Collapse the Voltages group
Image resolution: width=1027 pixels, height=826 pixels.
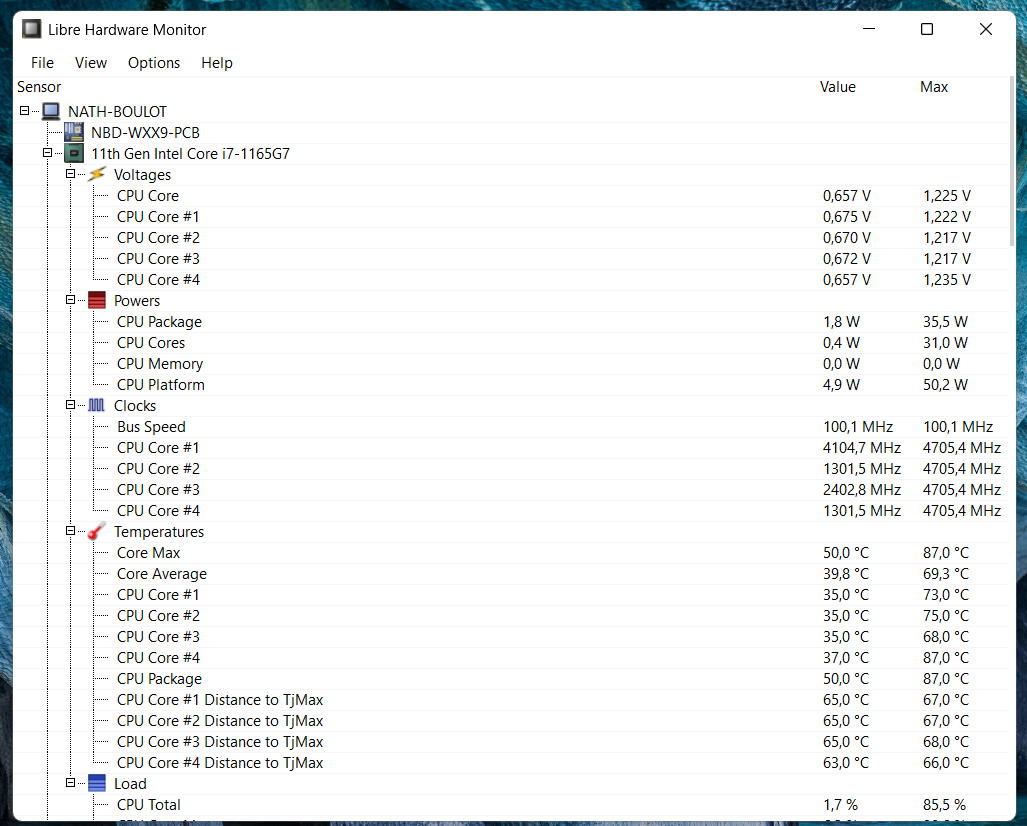[71, 174]
